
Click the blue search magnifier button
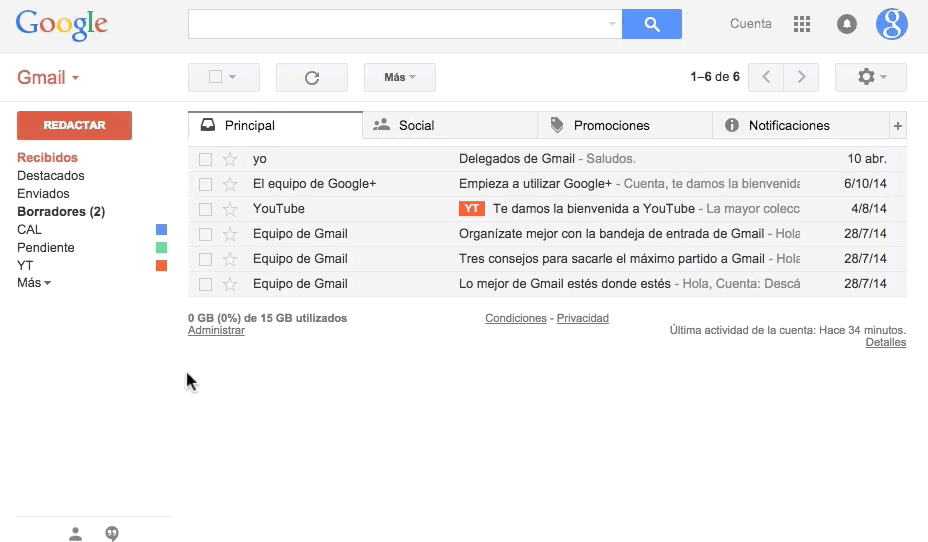click(x=652, y=24)
